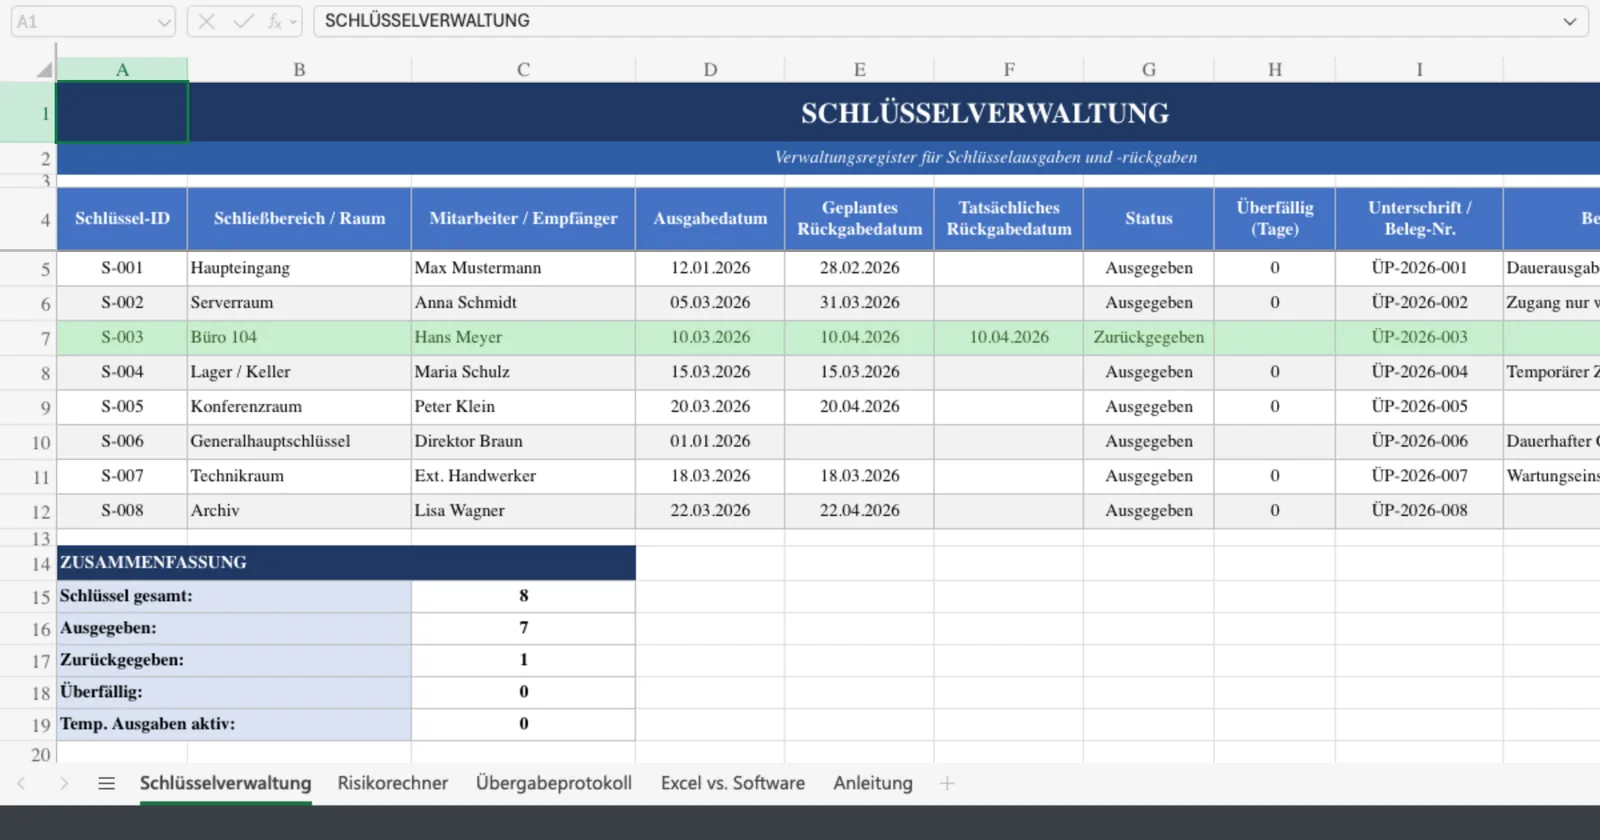
Task: Cancel entry with the X icon
Action: pos(206,21)
